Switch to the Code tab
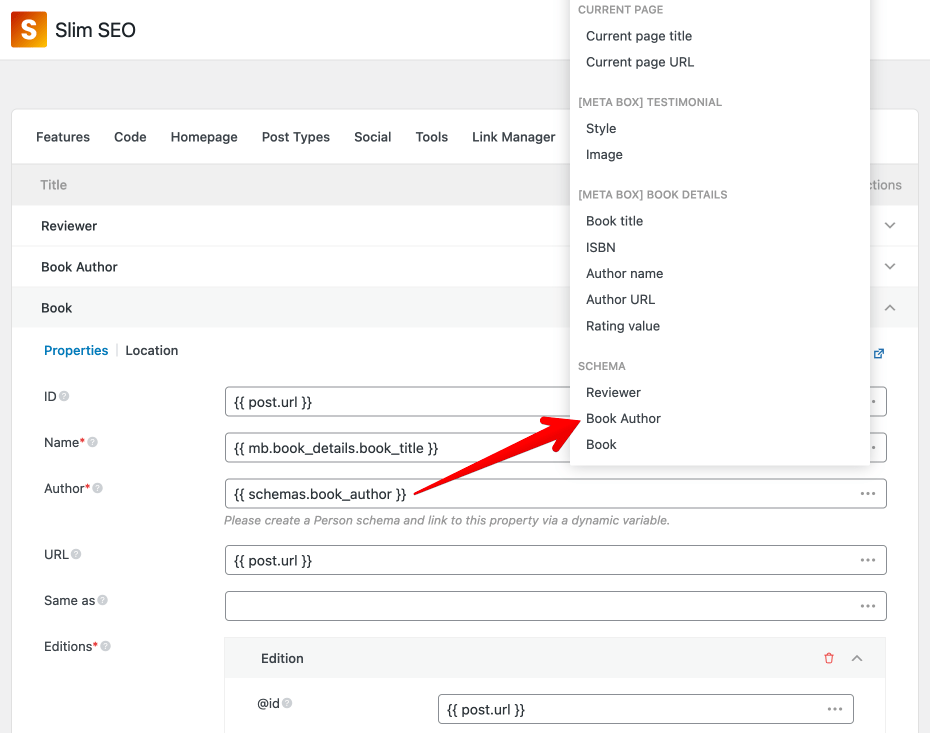 pos(130,137)
